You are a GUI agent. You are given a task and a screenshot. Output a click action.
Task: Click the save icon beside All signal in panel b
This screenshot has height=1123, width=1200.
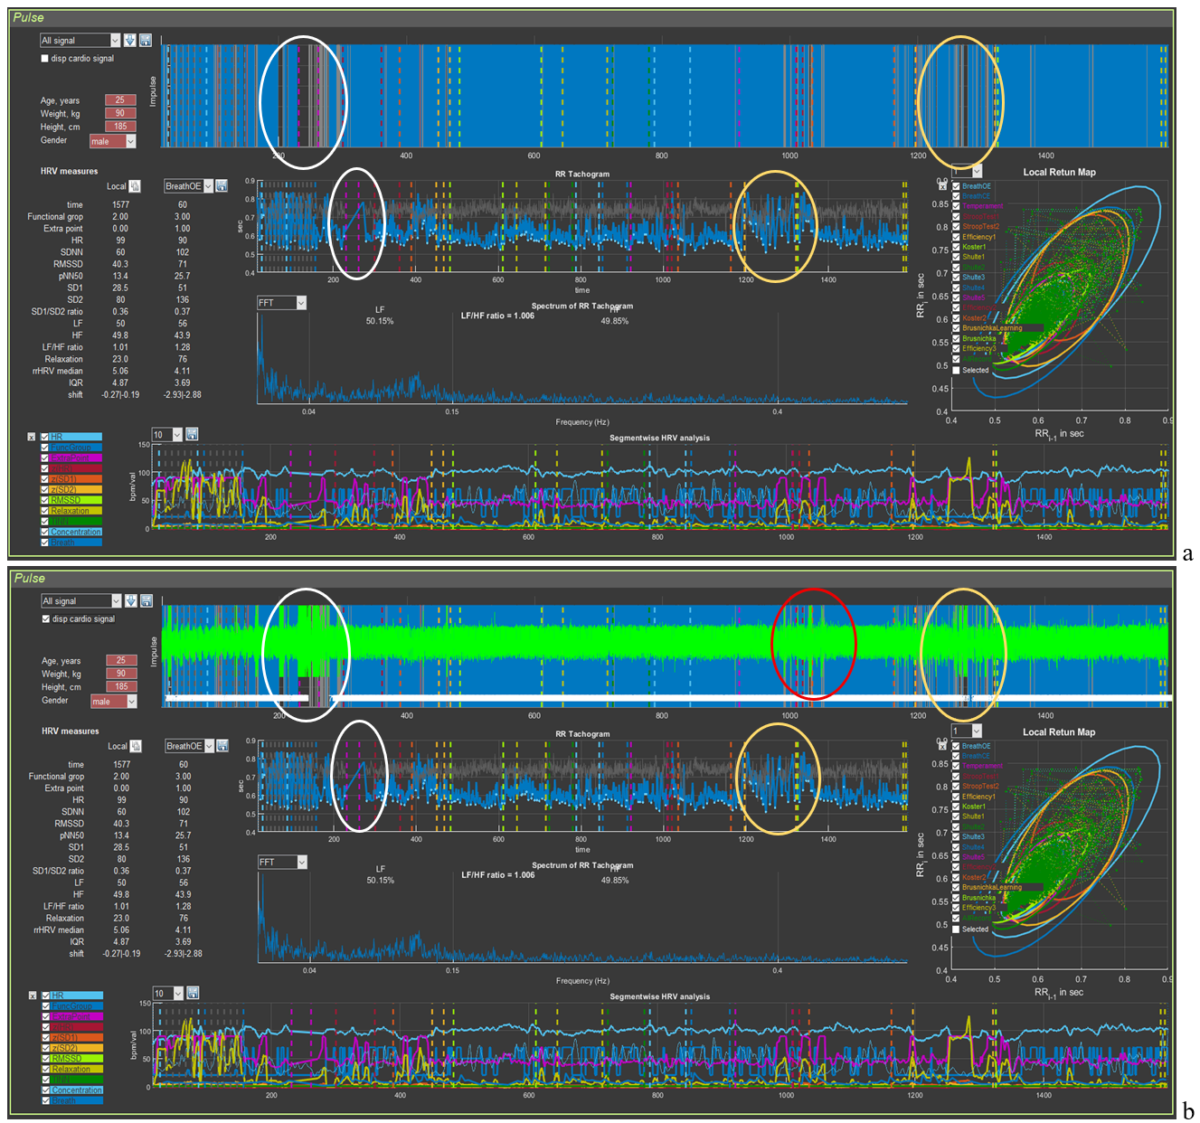146,601
